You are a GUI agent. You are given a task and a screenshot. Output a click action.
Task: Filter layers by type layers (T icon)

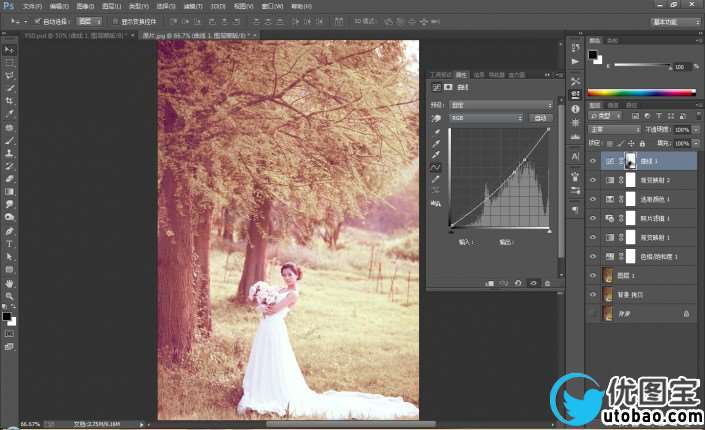tap(659, 116)
